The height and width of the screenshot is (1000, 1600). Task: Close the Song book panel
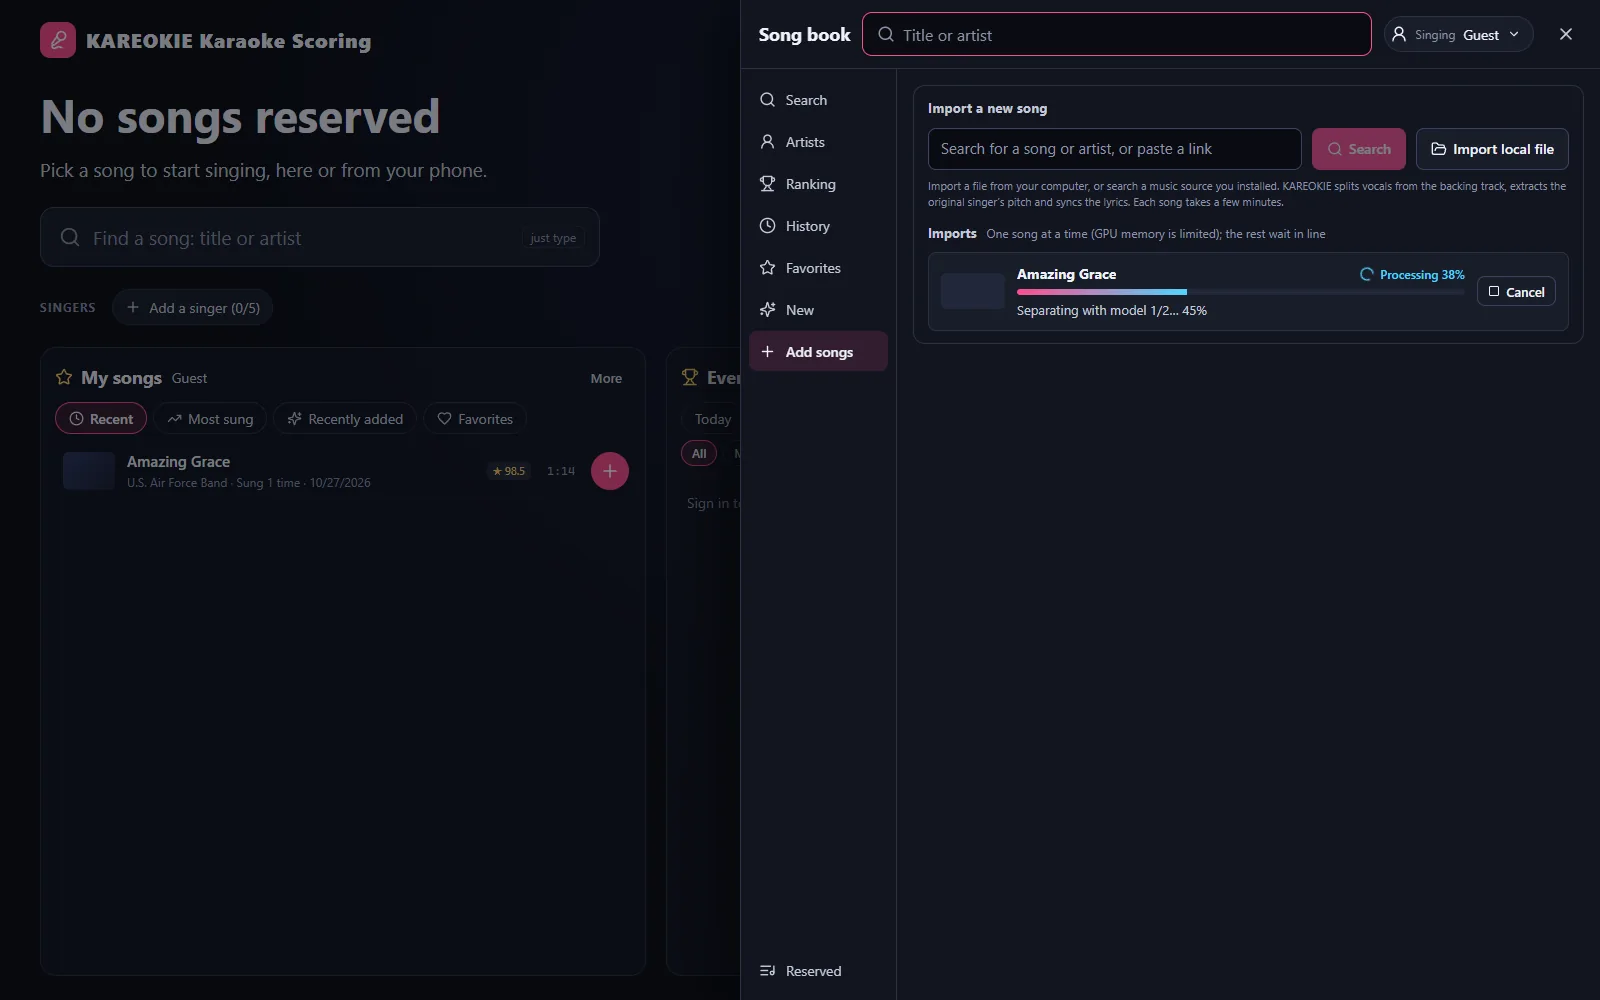pyautogui.click(x=1566, y=34)
